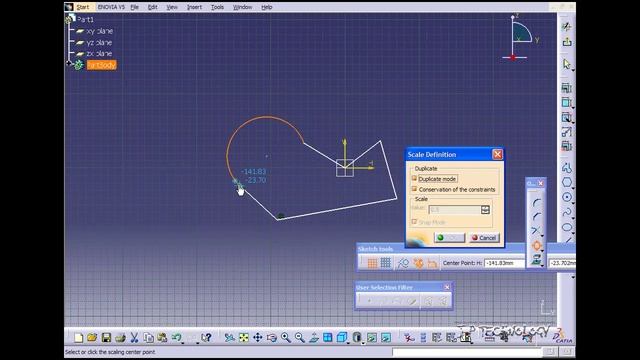The width and height of the screenshot is (640, 360).
Task: Click the Shading view mode icon
Action: click(x=357, y=338)
